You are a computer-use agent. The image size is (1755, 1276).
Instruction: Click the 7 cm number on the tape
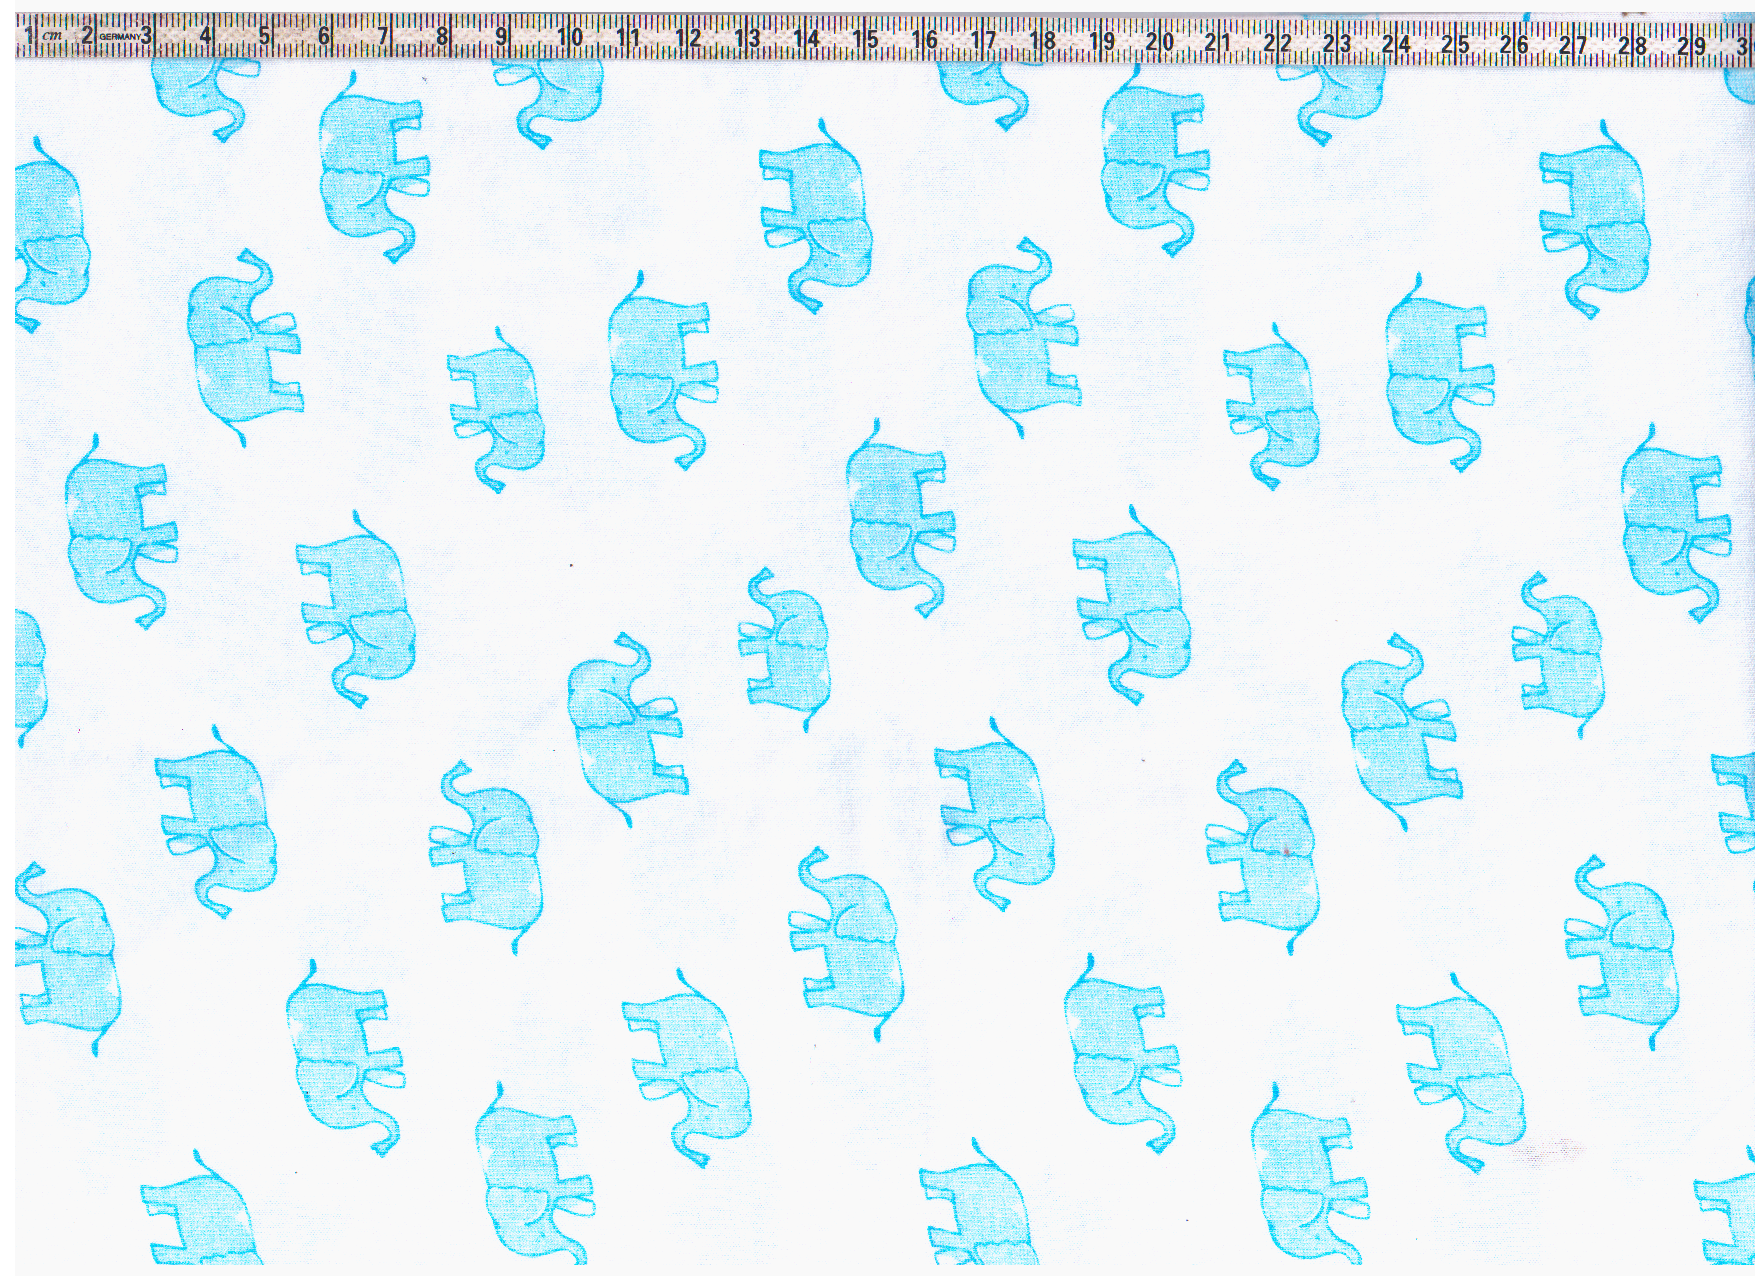382,37
